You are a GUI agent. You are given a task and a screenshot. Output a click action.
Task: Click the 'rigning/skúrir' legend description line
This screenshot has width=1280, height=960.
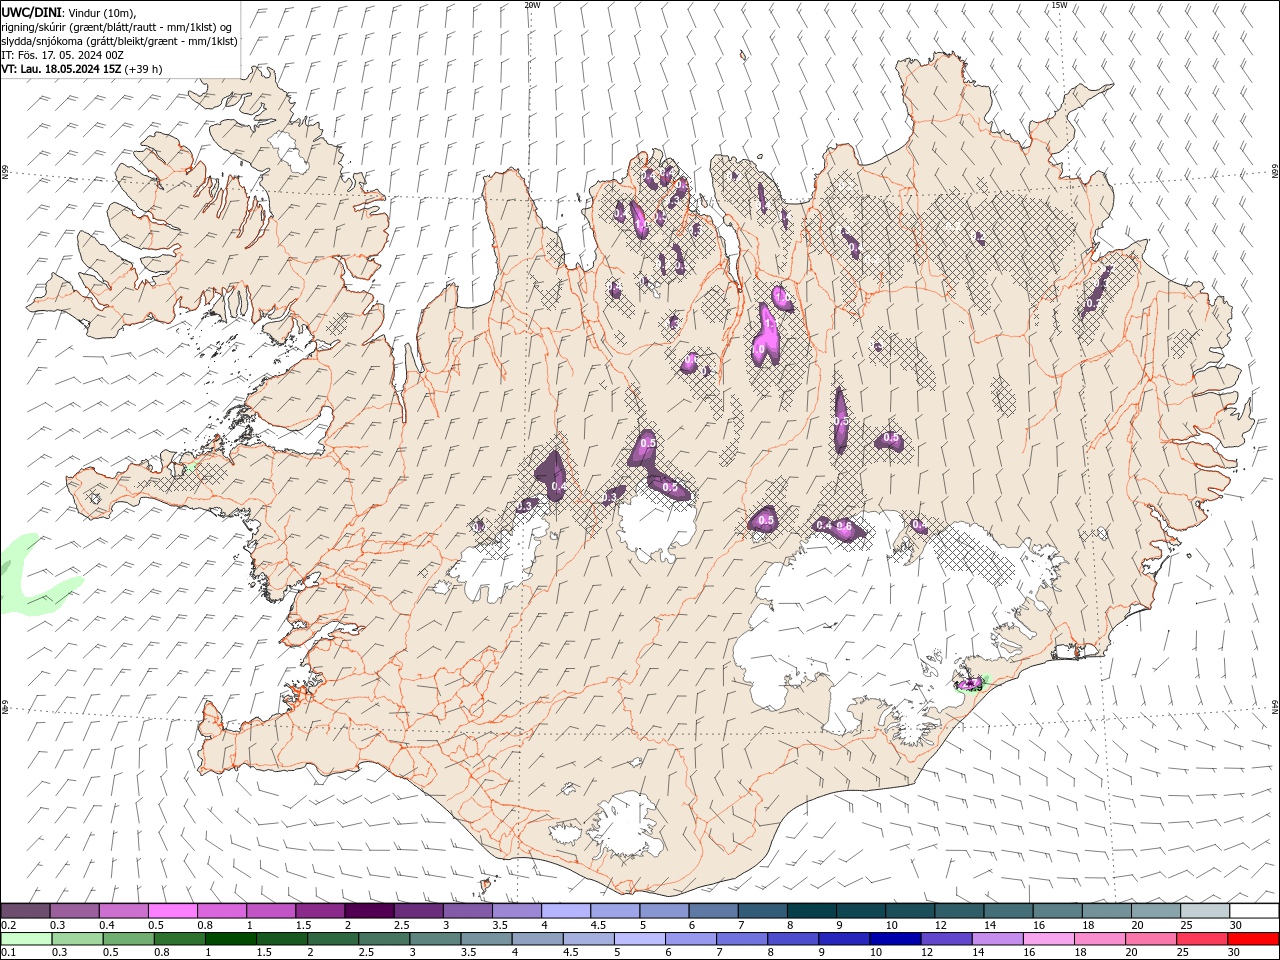point(117,26)
